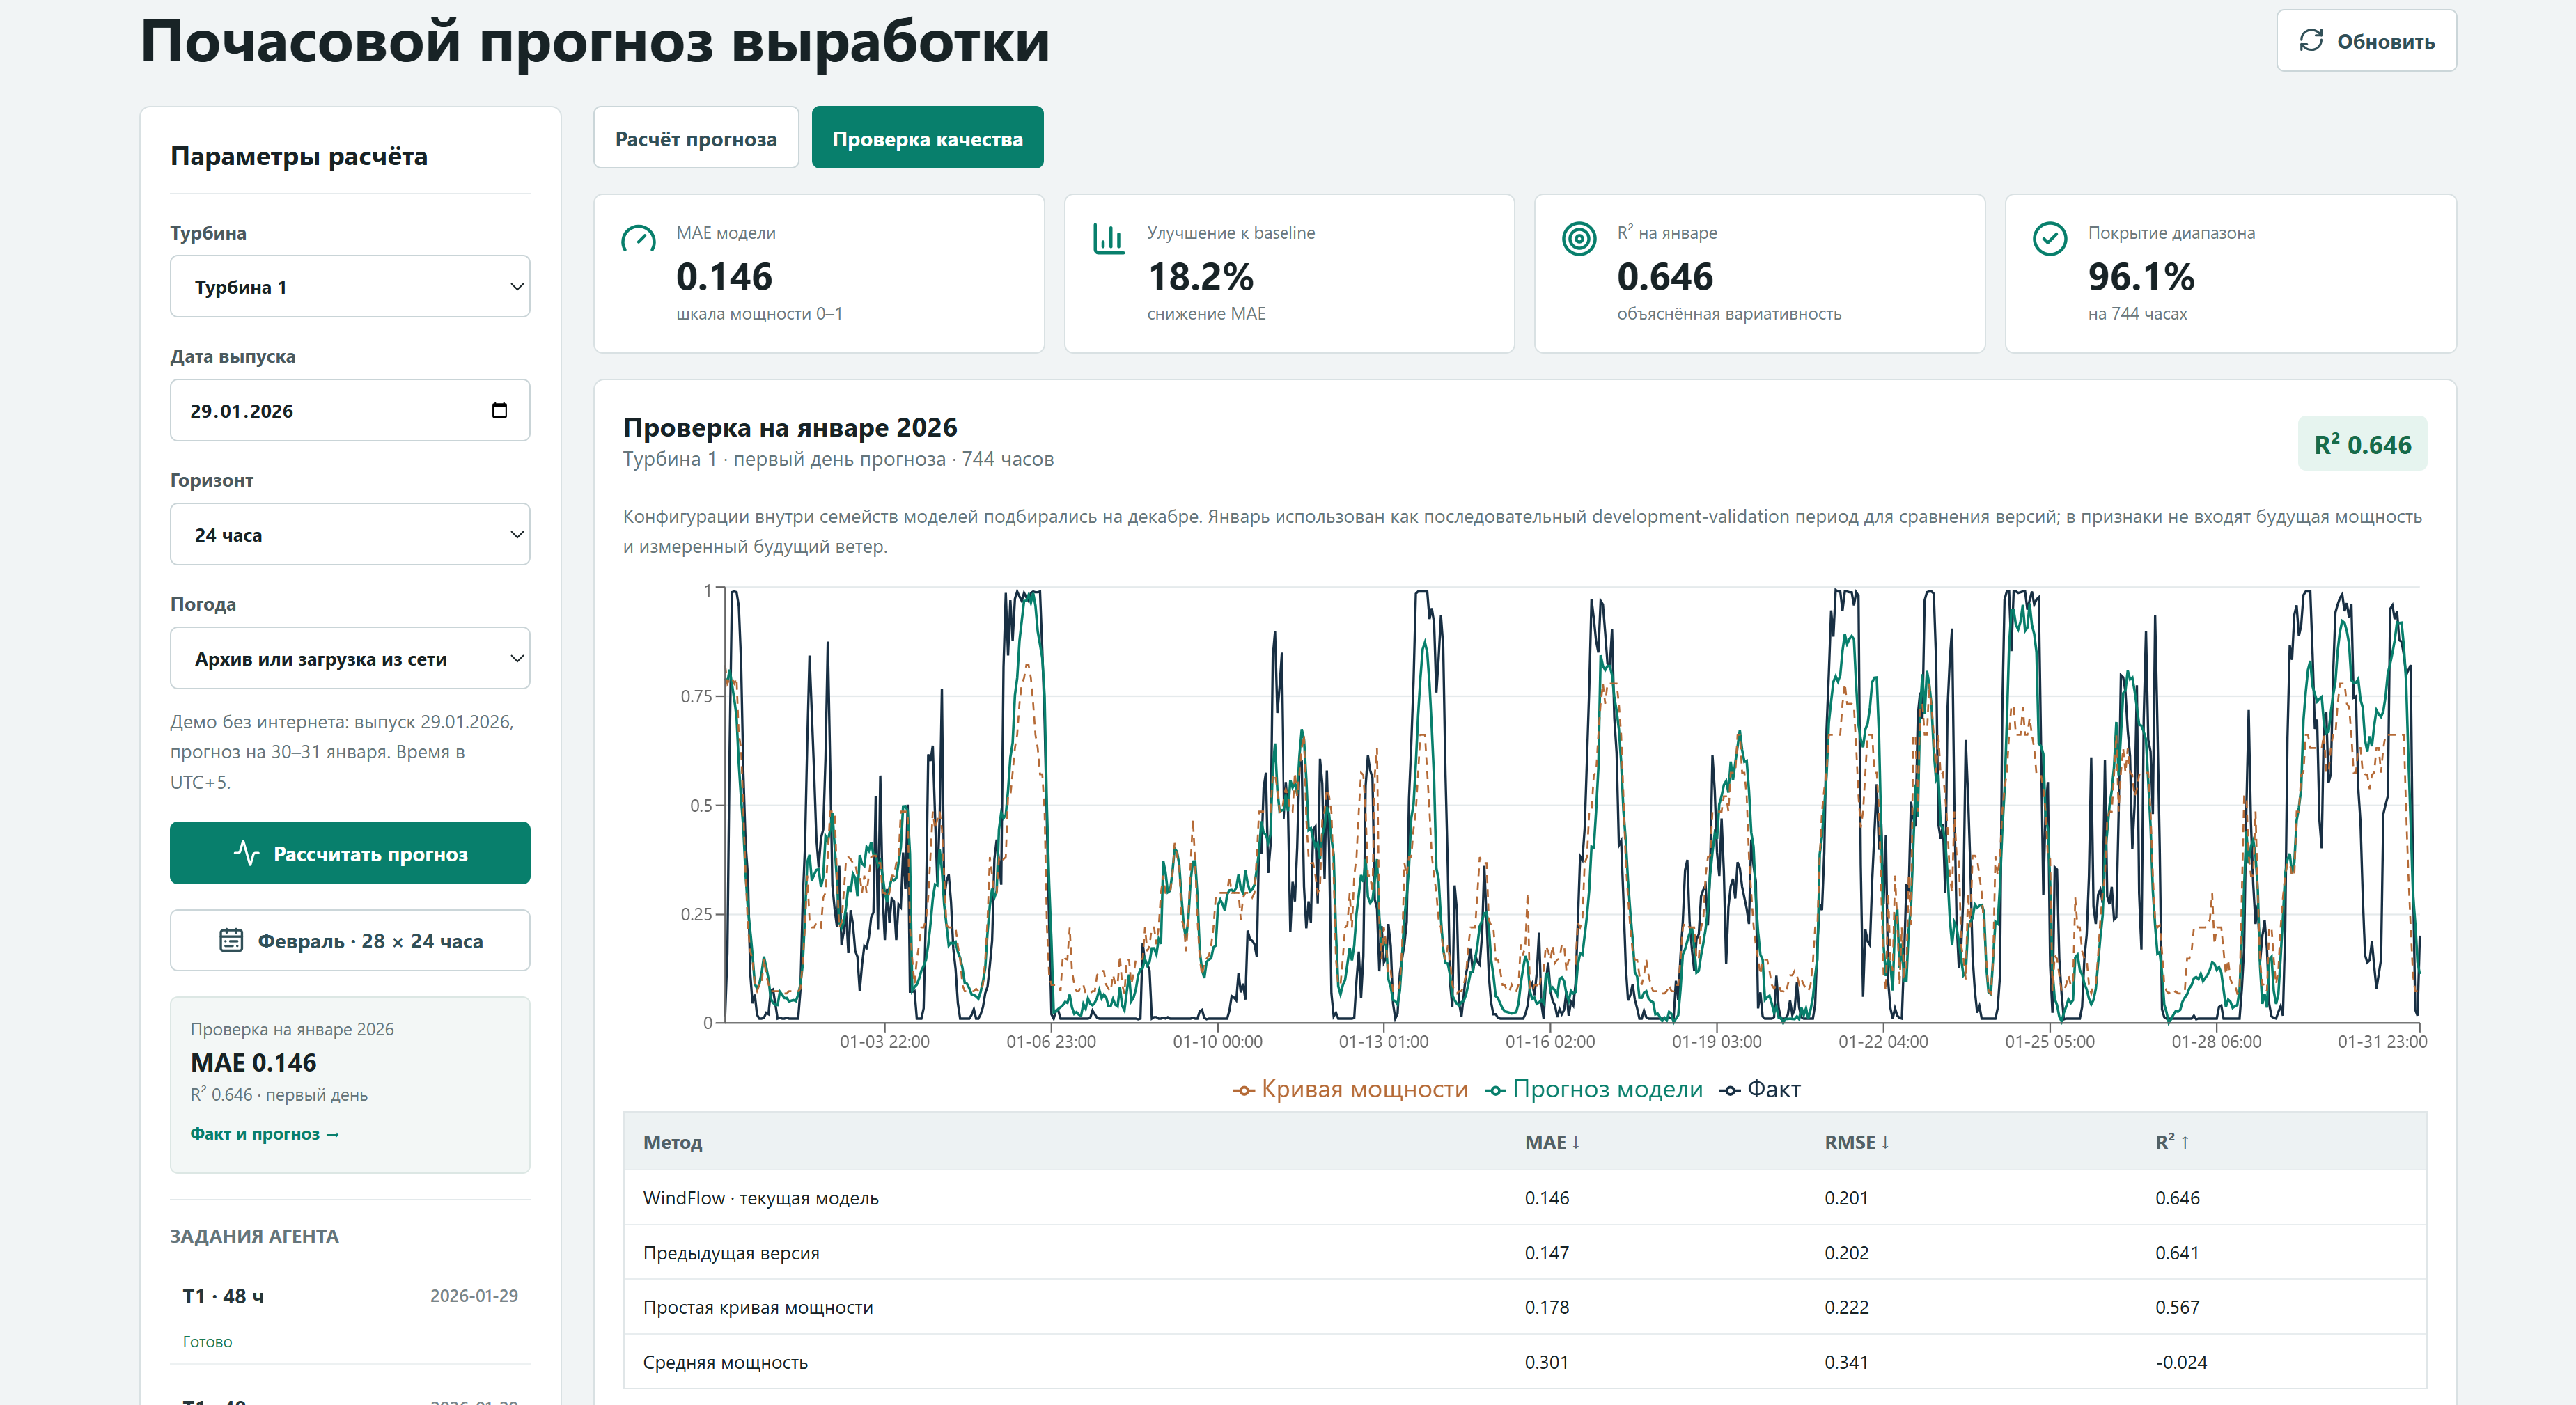Screen dimensions: 2576x1405
Task: Click the gauge icon on MAE модели card
Action: pyautogui.click(x=638, y=239)
